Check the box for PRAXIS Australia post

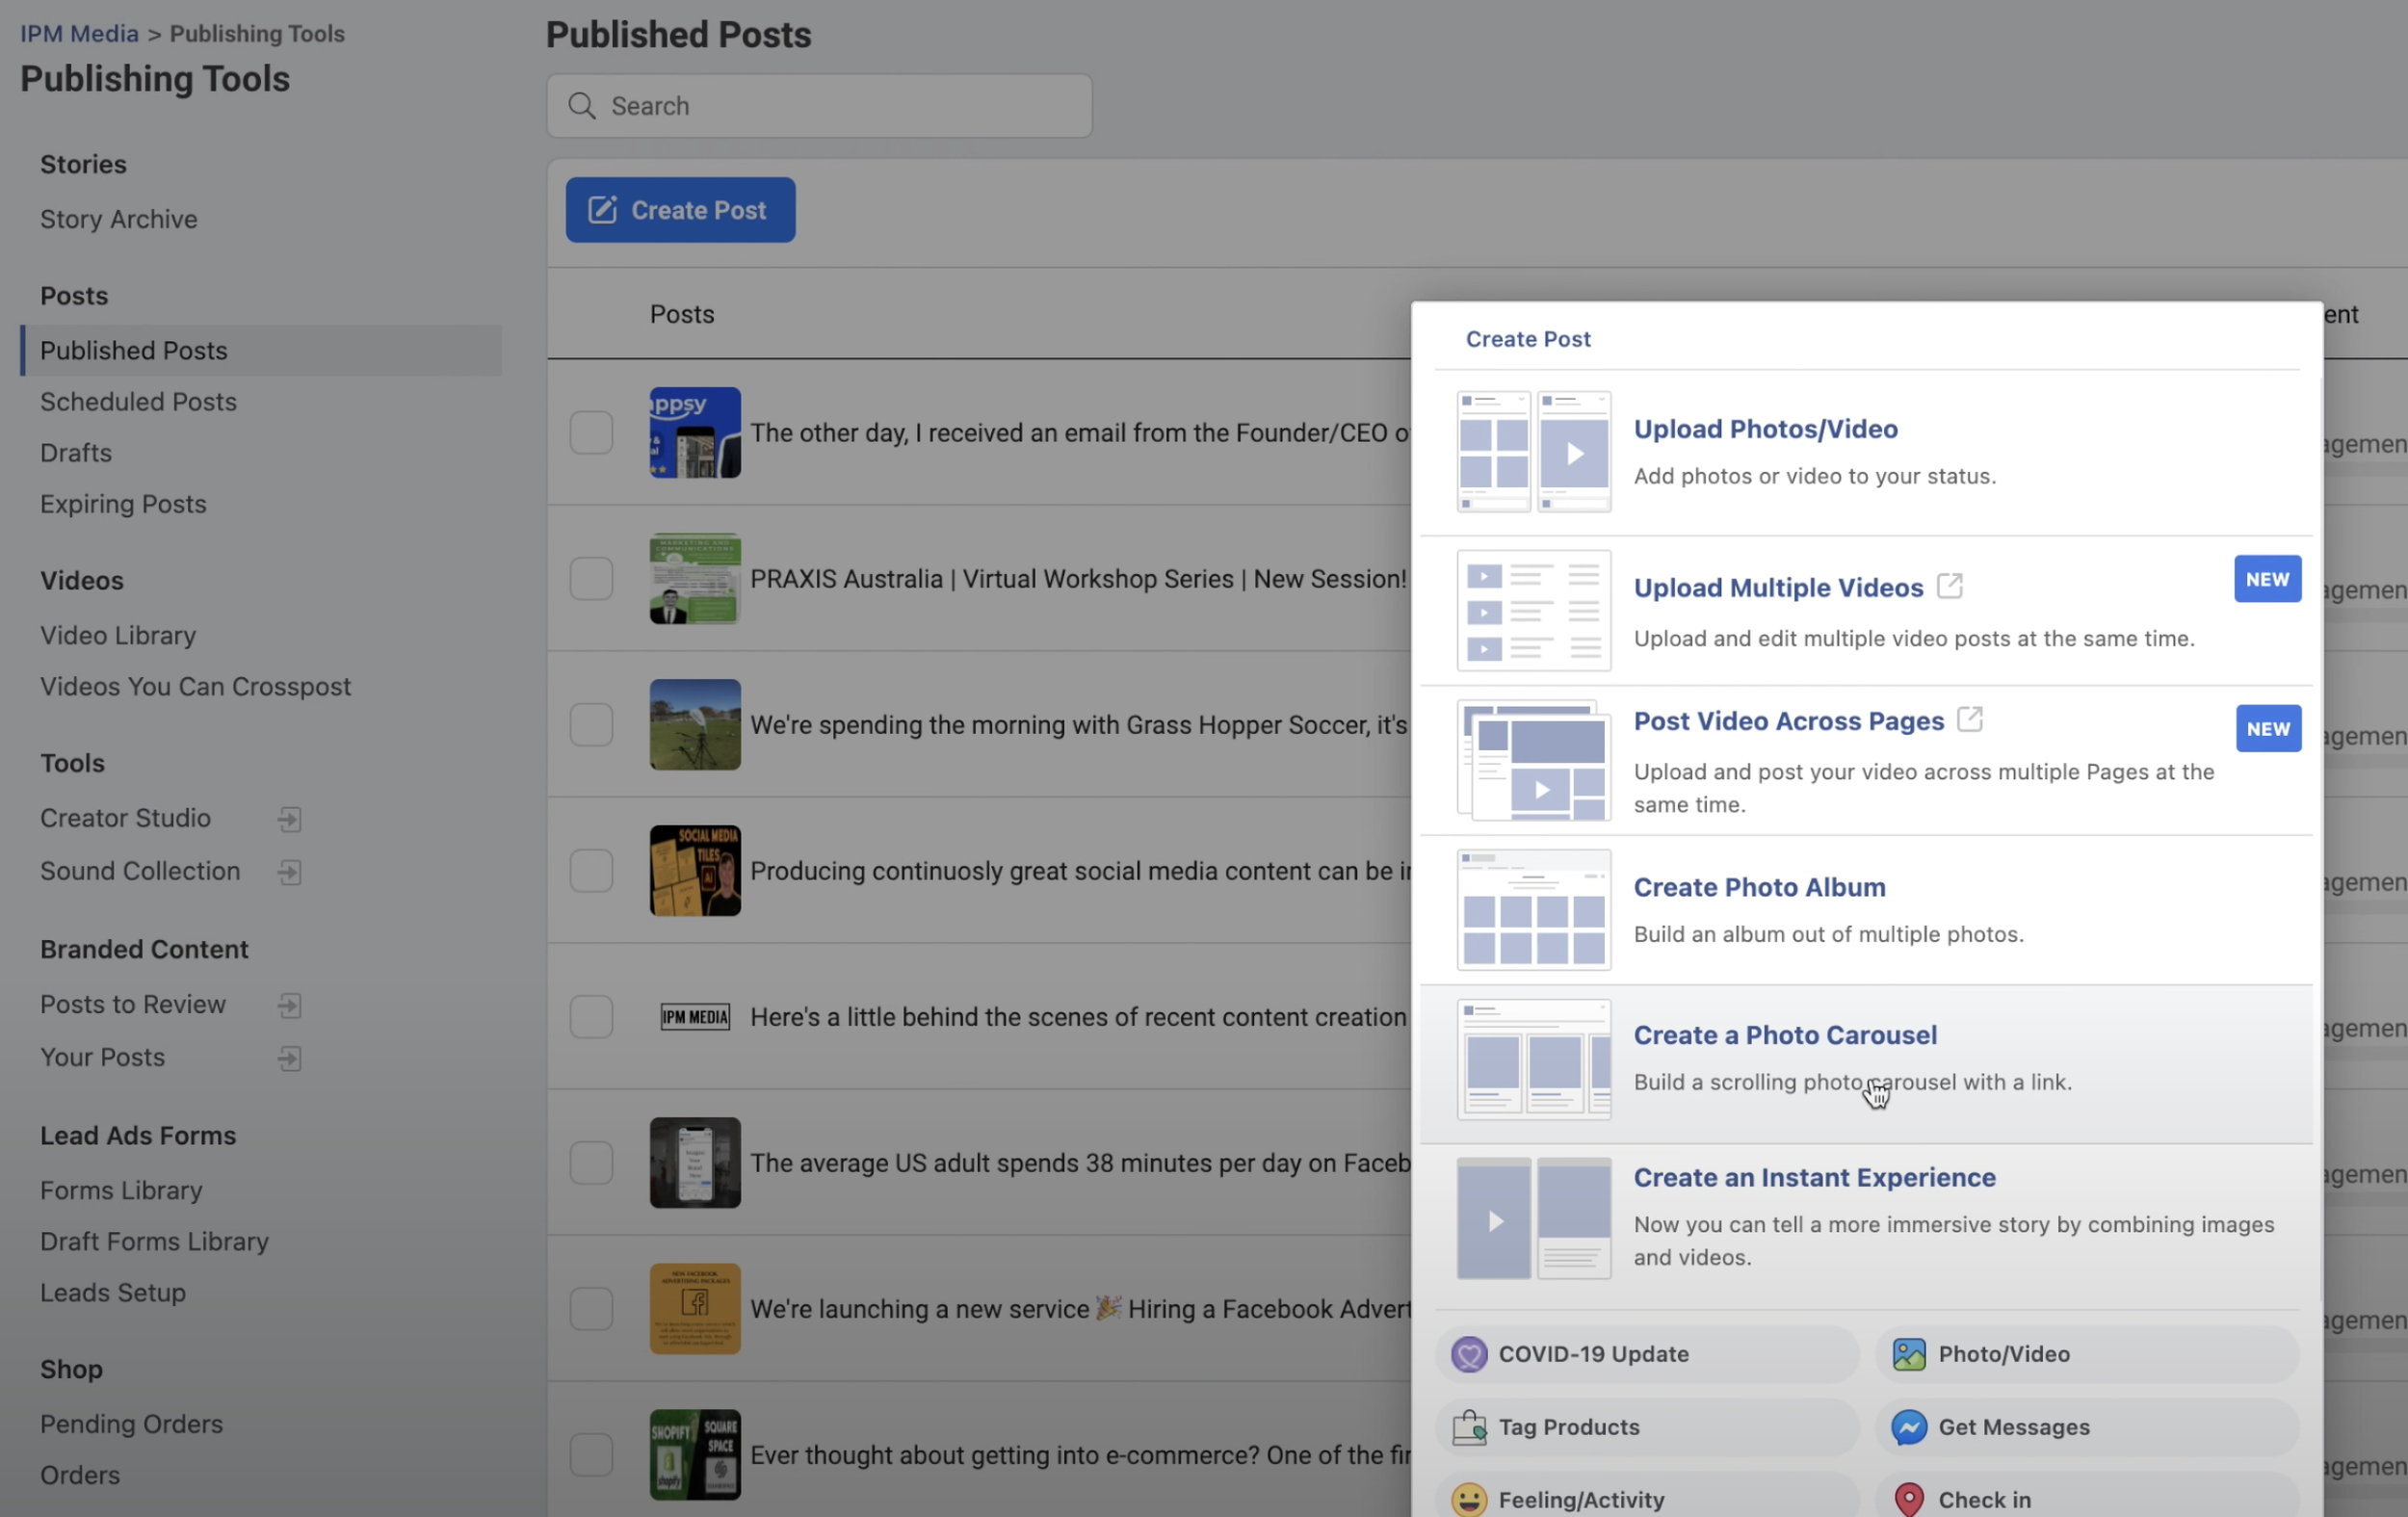tap(591, 579)
